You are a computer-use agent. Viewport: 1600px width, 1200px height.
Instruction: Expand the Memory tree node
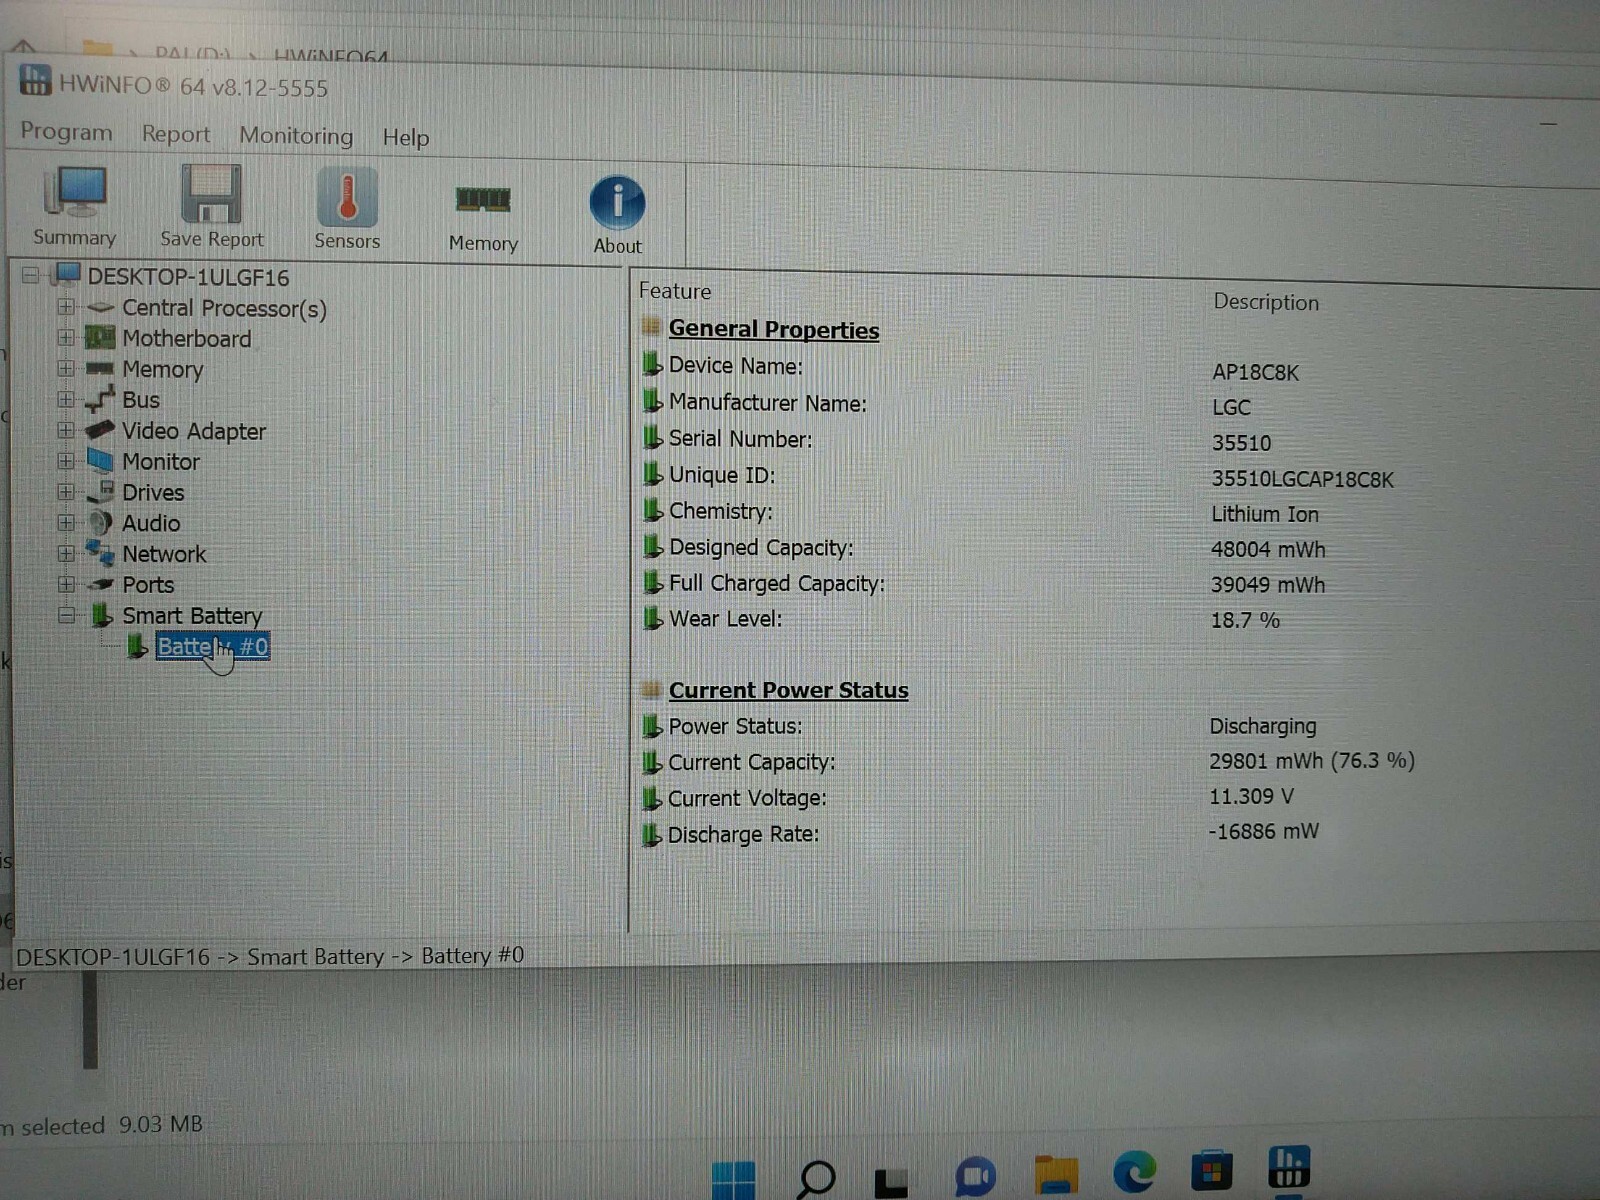click(x=66, y=368)
